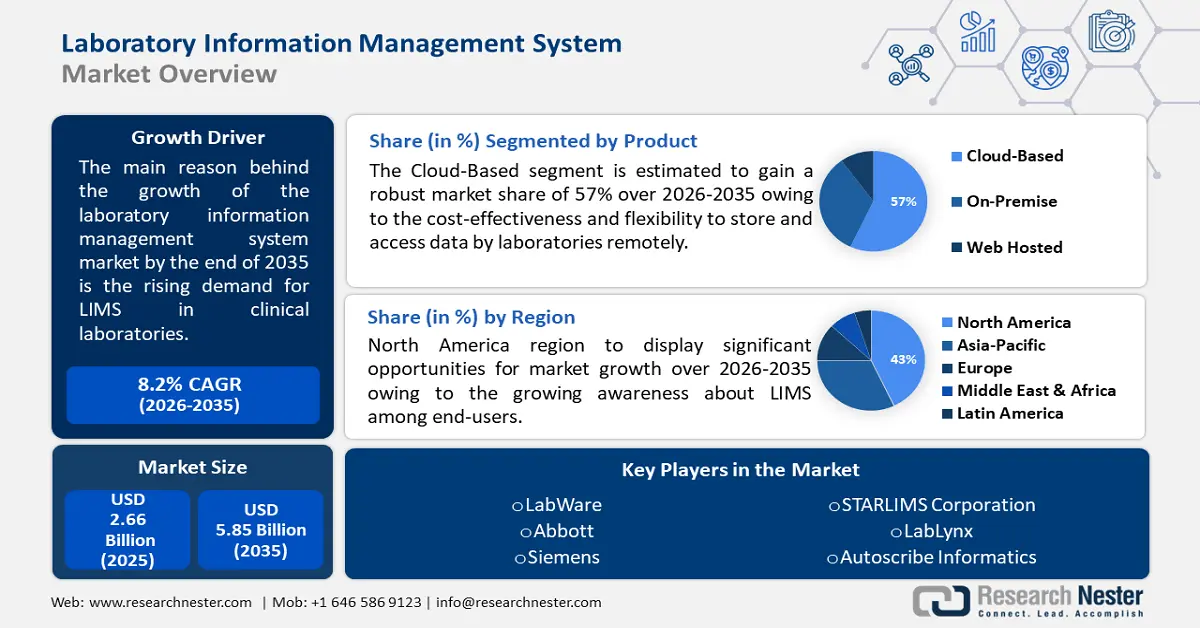Click the "Middle East & Africa" legend label
This screenshot has width=1200, height=628.
point(1036,391)
